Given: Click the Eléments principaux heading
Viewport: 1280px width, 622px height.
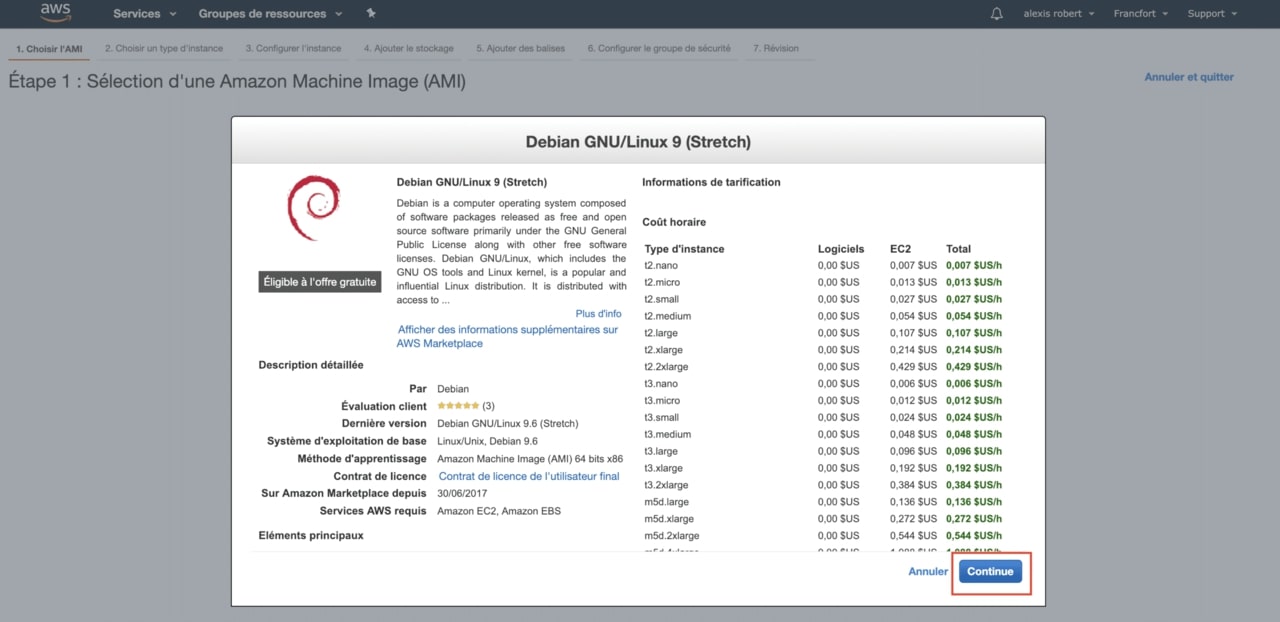Looking at the screenshot, I should (x=311, y=535).
